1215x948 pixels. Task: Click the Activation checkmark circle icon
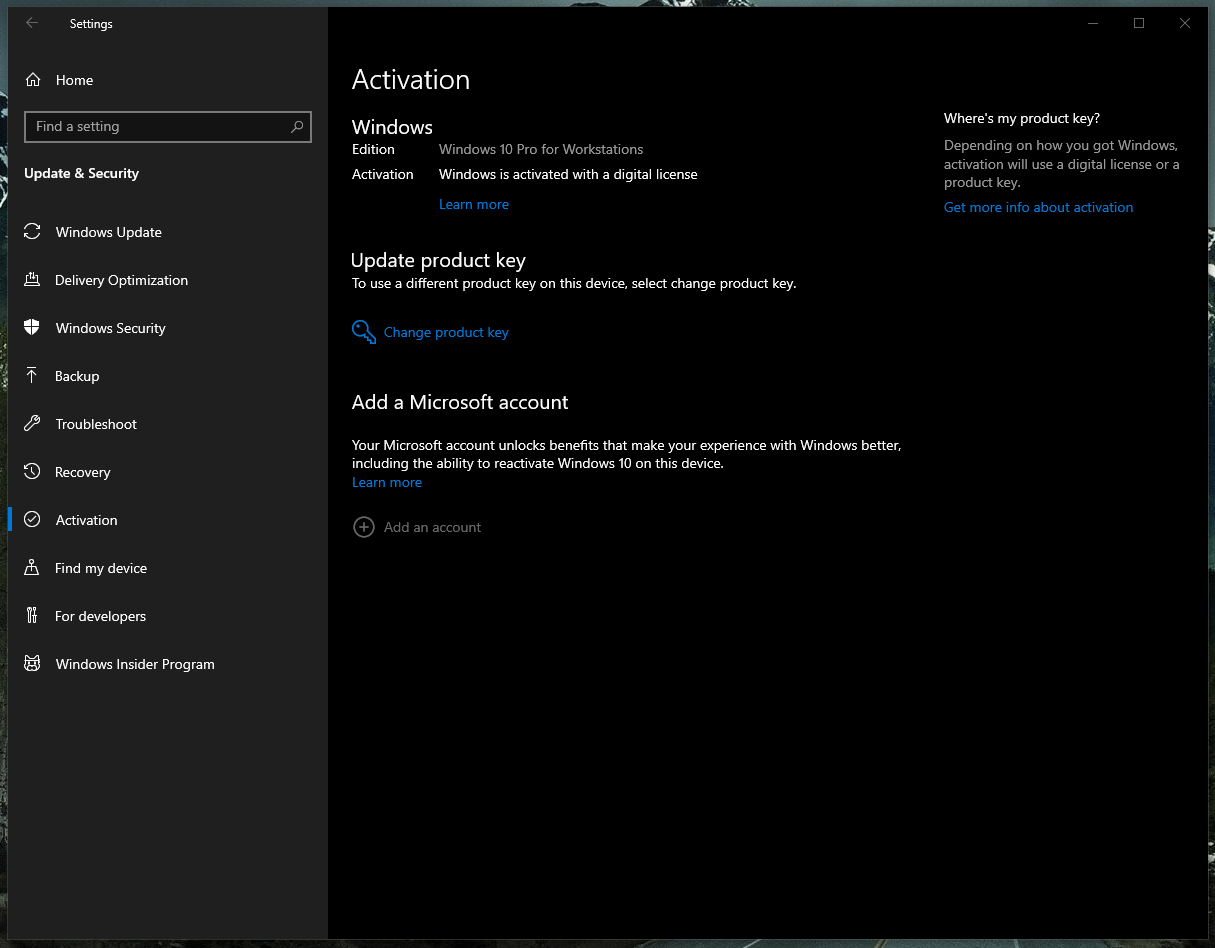[x=33, y=520]
